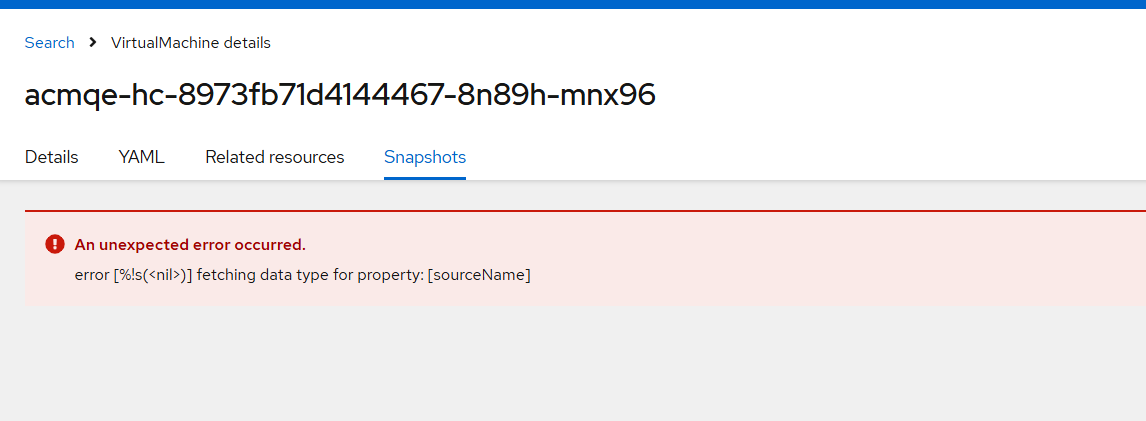Image resolution: width=1146 pixels, height=421 pixels.
Task: Click the blue underline beneath Snapshots
Action: pos(424,178)
